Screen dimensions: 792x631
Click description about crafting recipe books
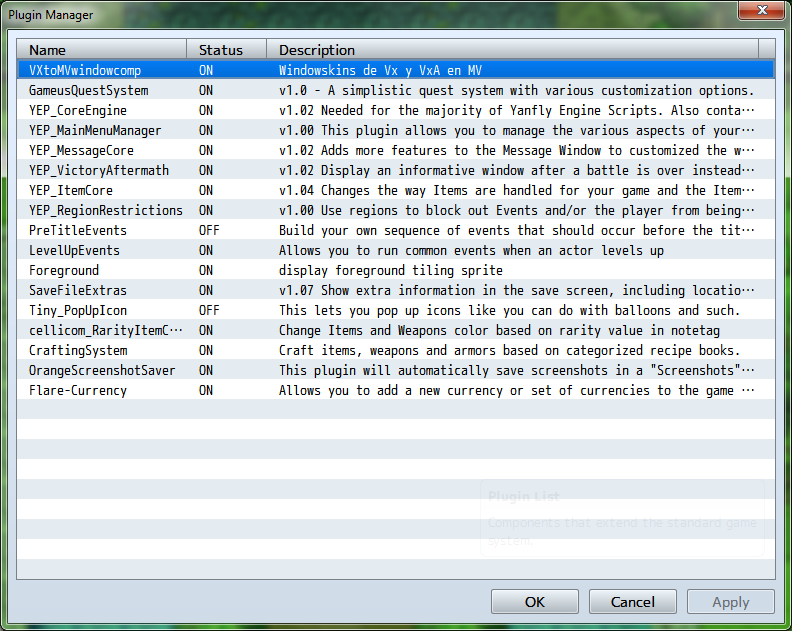(509, 350)
